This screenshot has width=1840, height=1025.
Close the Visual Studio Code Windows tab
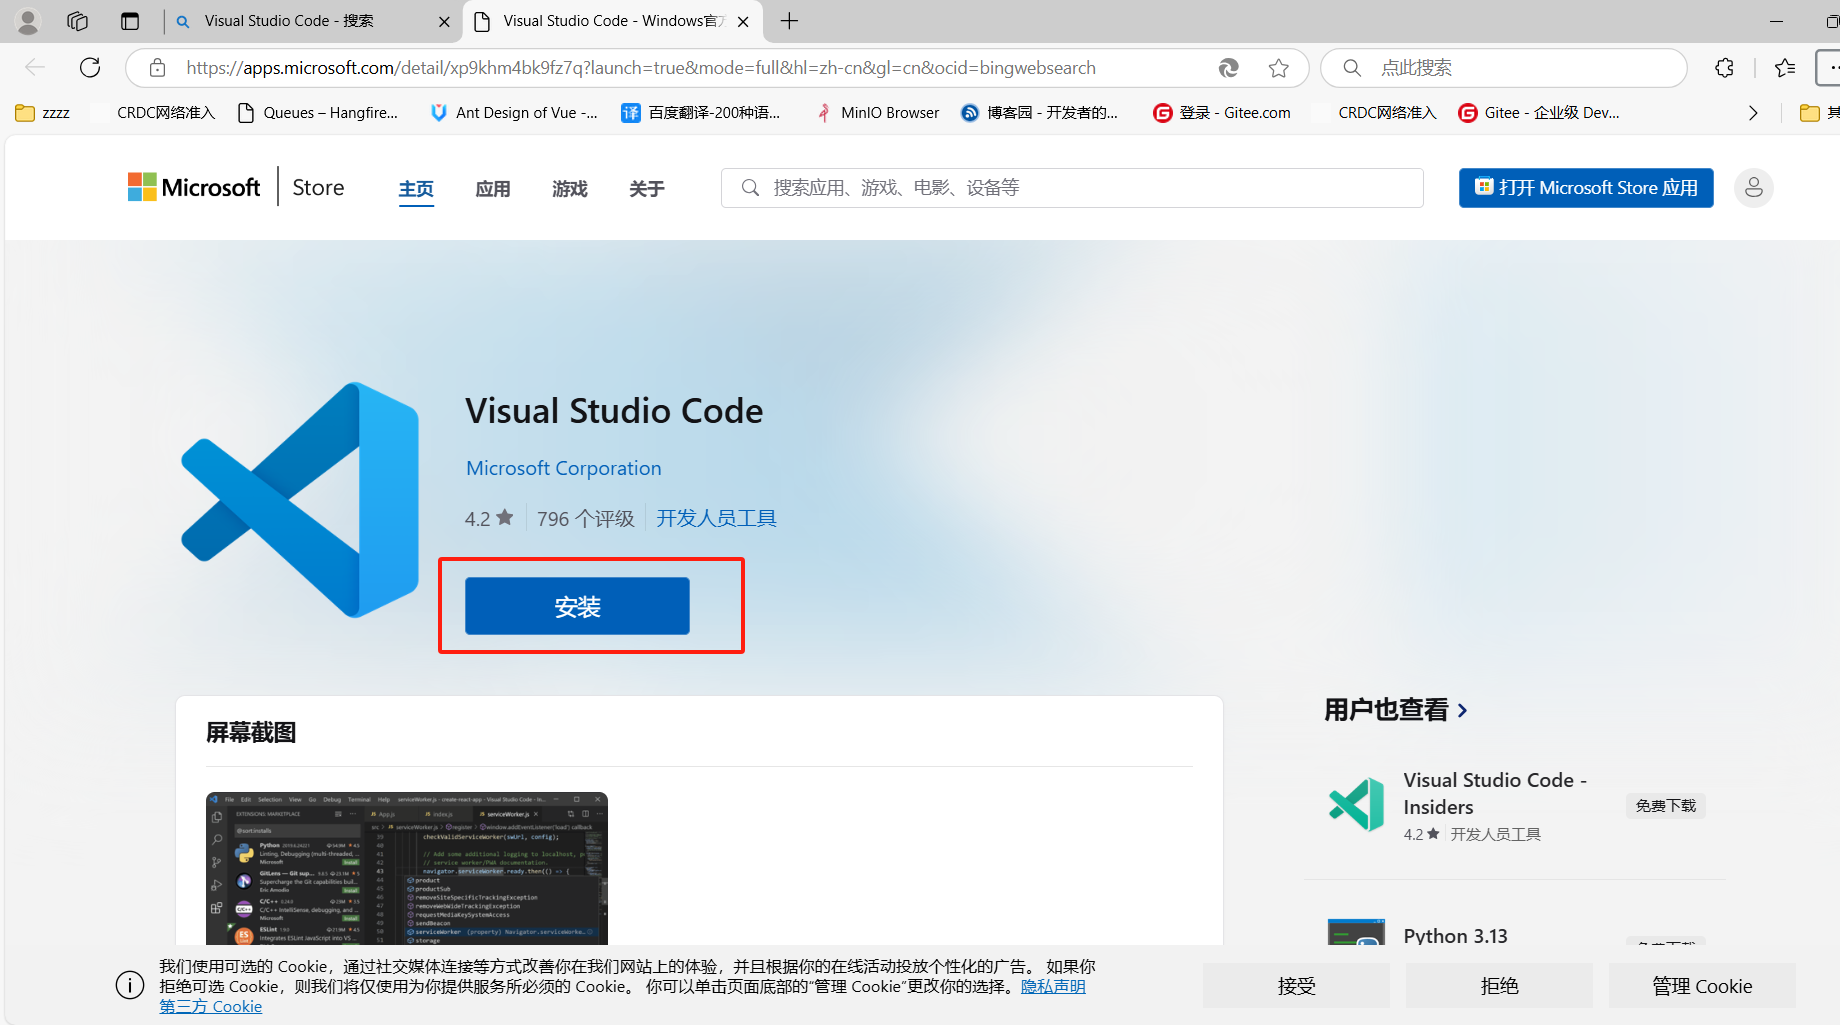coord(743,21)
